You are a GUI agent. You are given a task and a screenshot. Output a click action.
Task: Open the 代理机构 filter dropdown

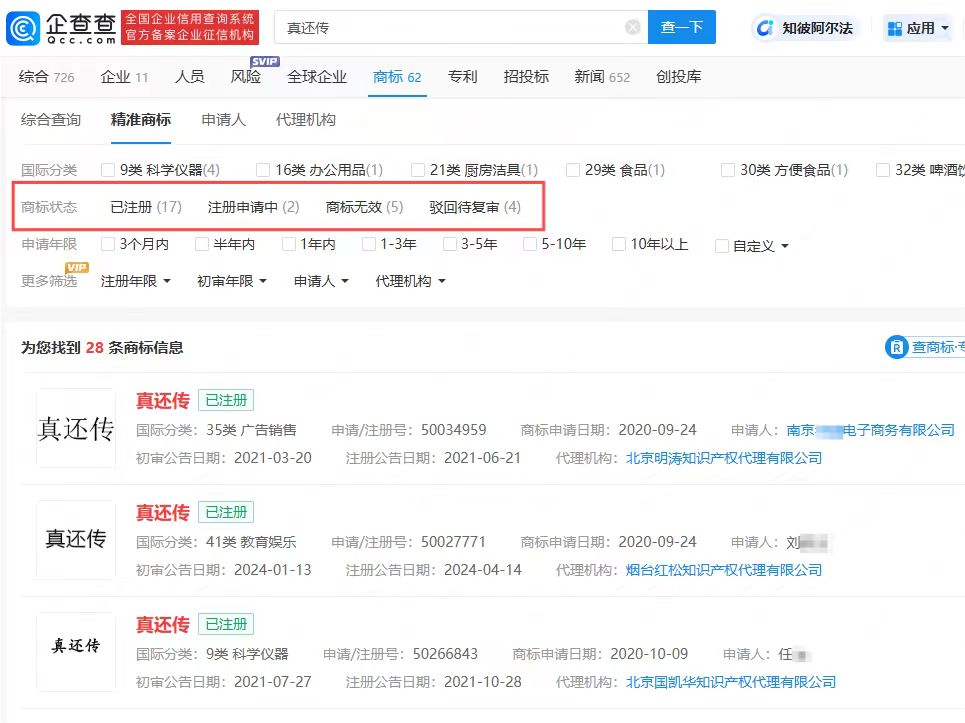click(x=410, y=281)
